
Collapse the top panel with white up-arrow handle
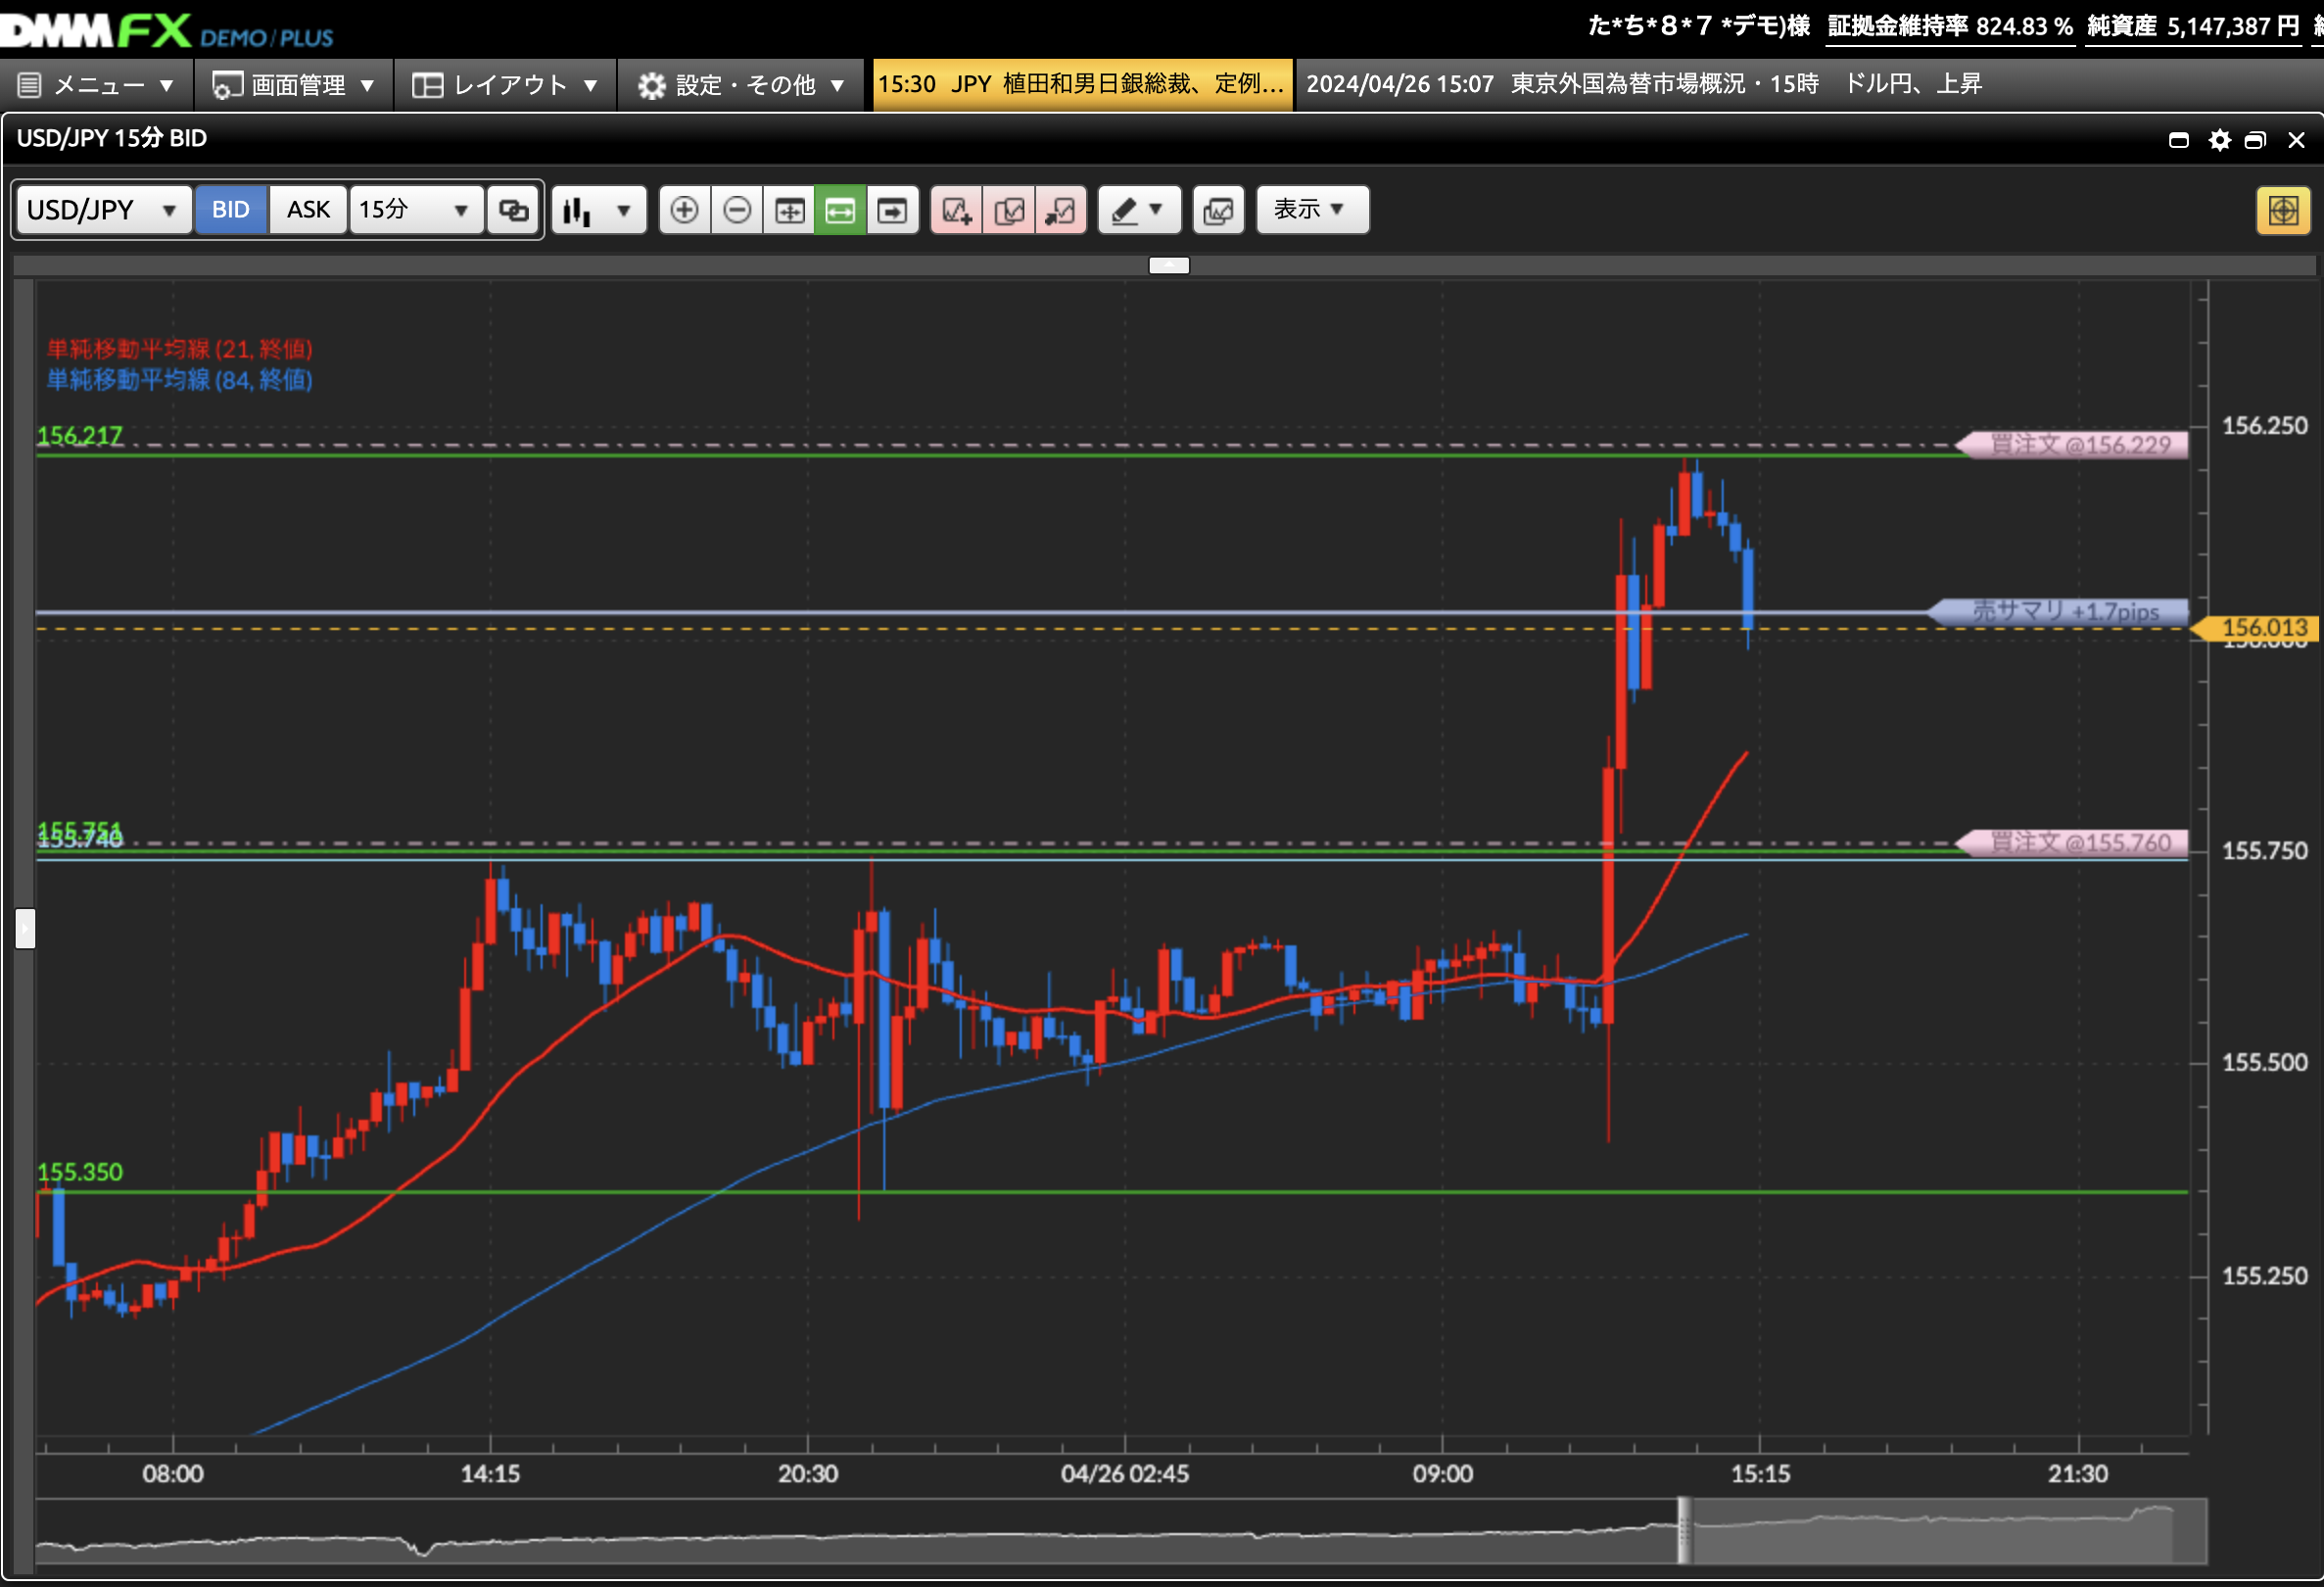pyautogui.click(x=1169, y=265)
